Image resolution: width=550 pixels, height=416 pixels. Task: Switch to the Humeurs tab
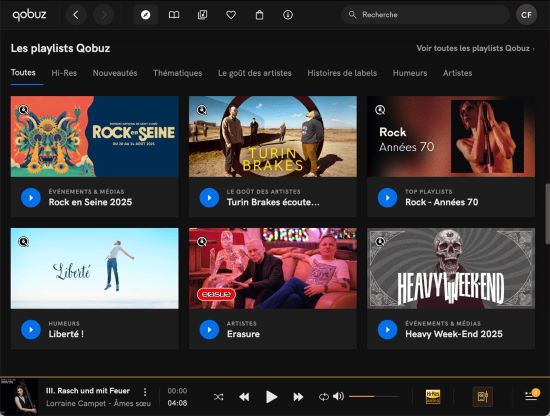pos(410,73)
